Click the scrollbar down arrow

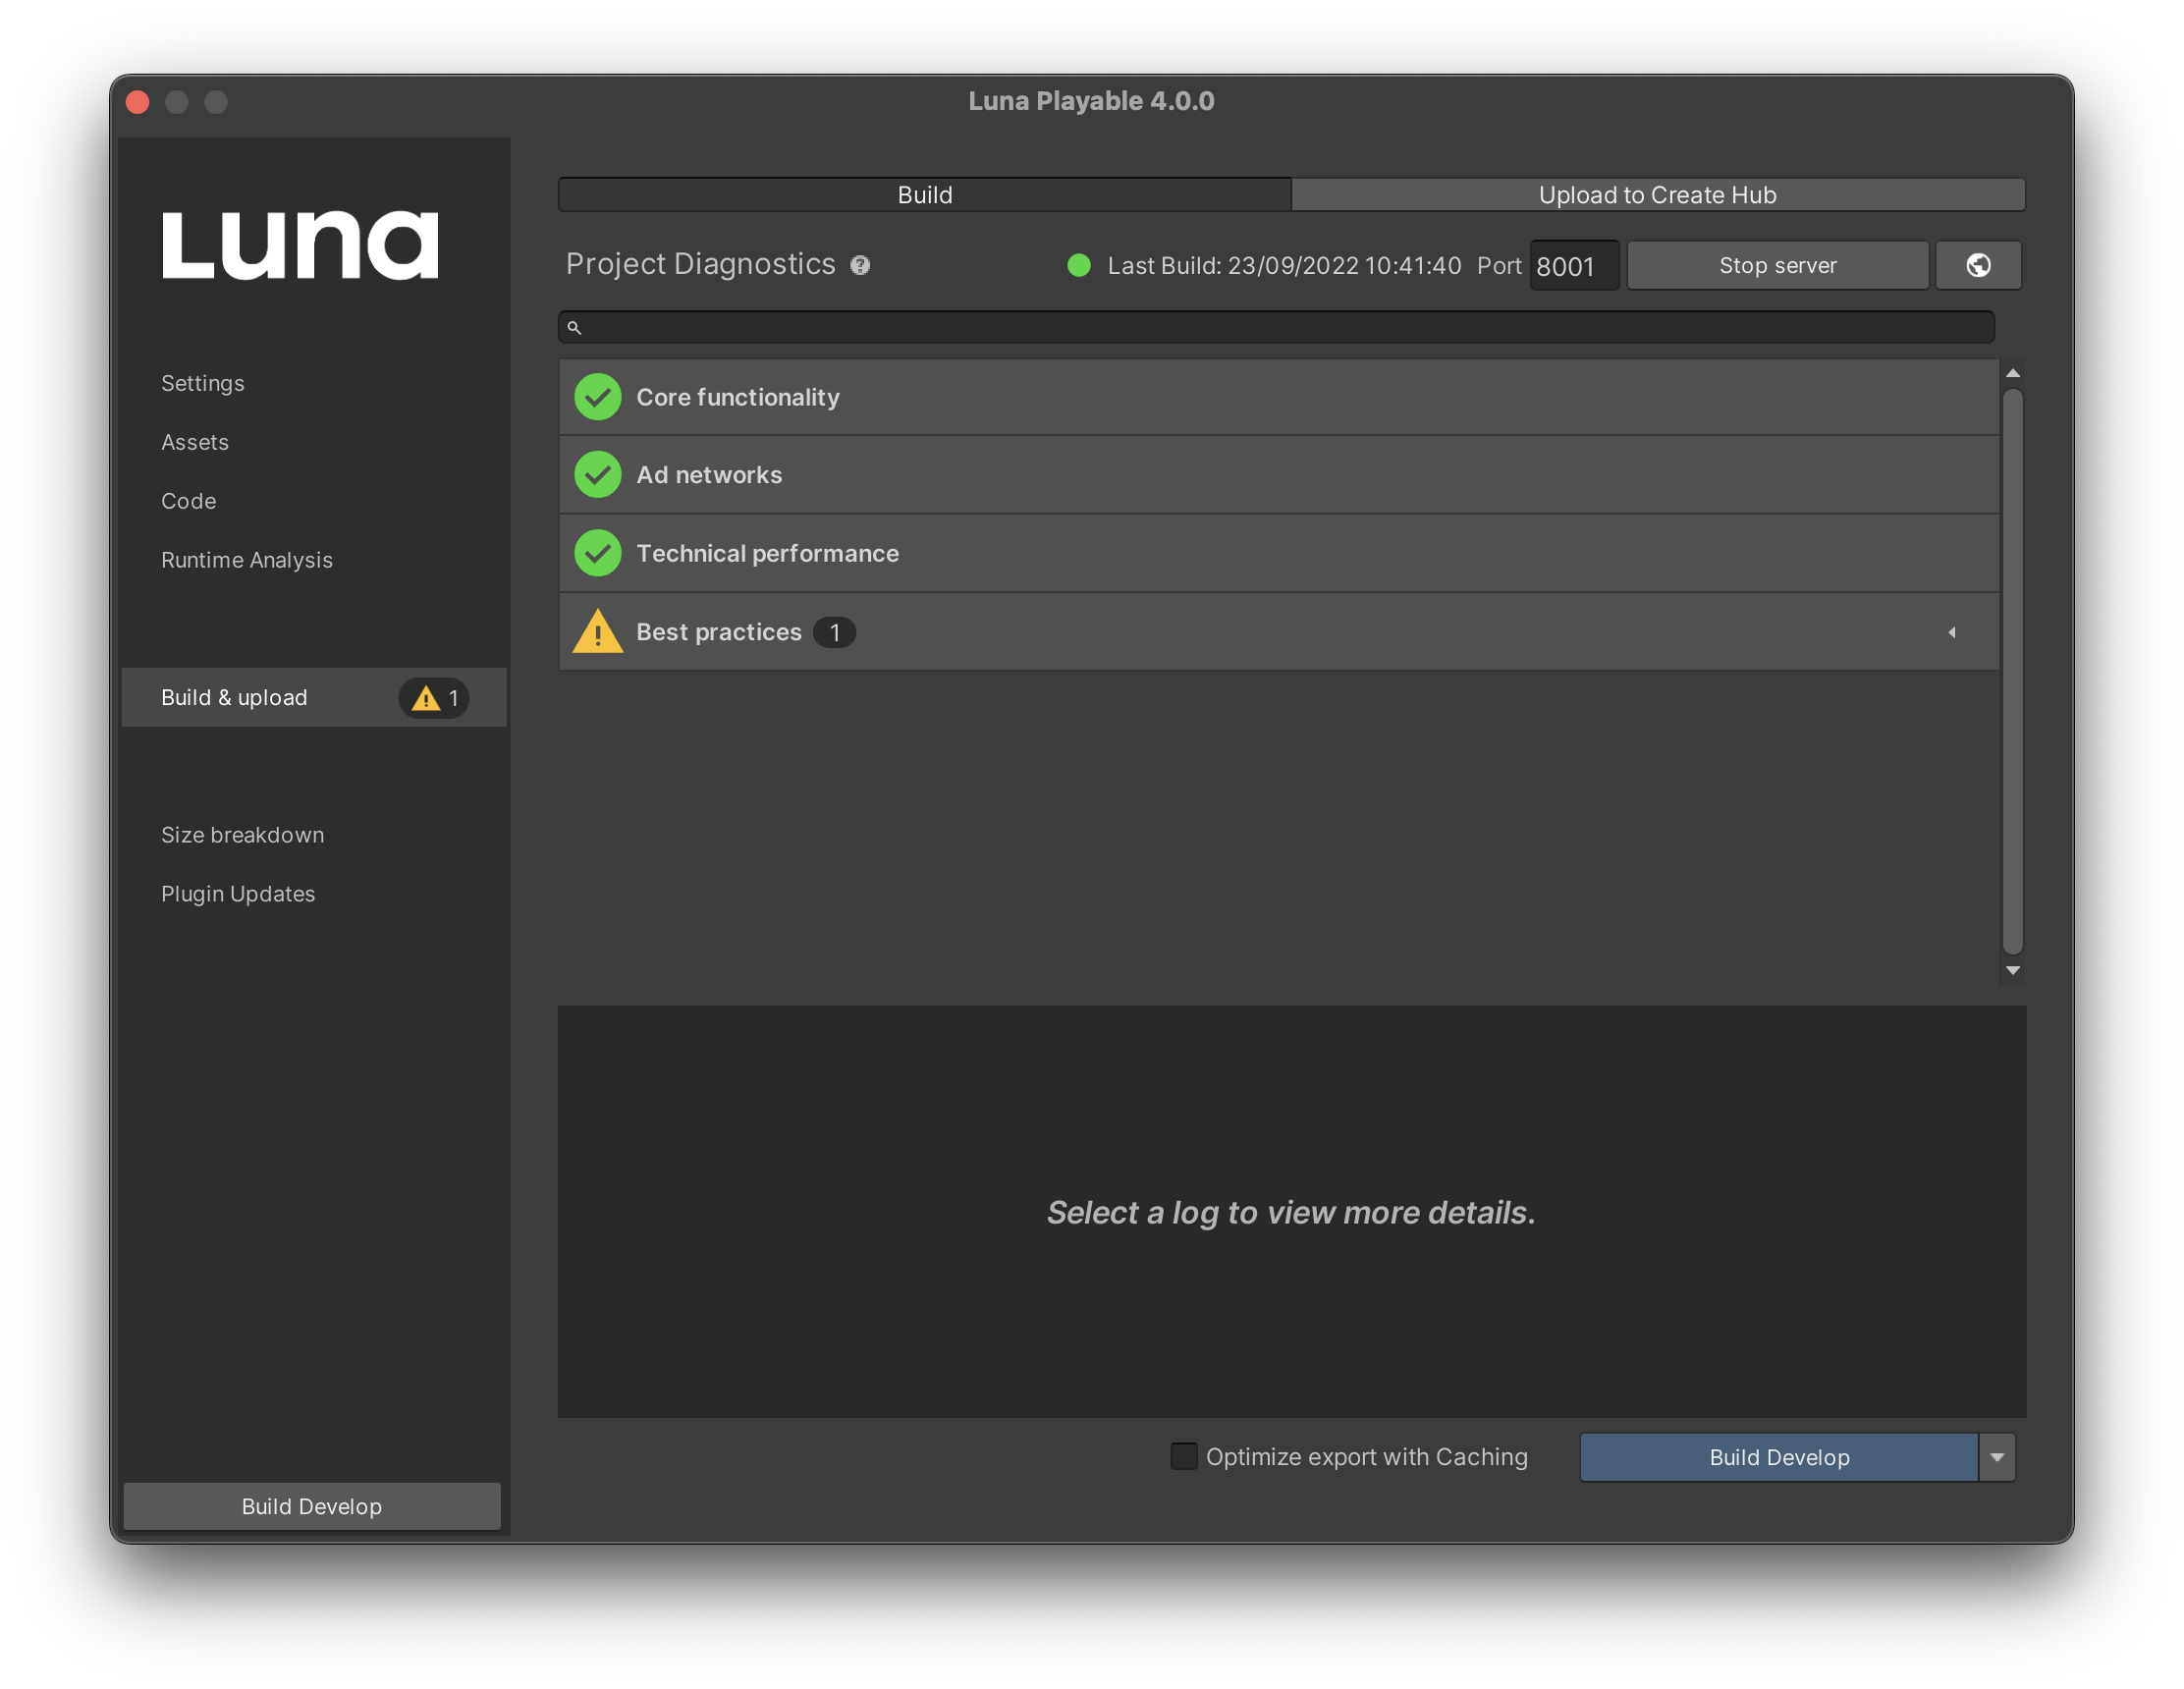(x=2013, y=971)
